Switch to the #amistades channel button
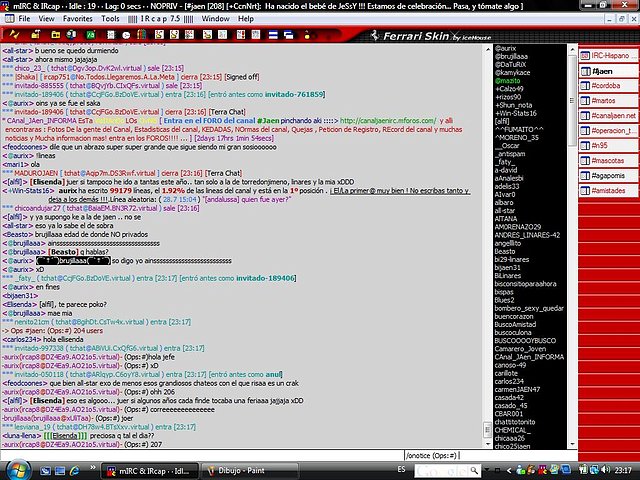 coord(608,191)
